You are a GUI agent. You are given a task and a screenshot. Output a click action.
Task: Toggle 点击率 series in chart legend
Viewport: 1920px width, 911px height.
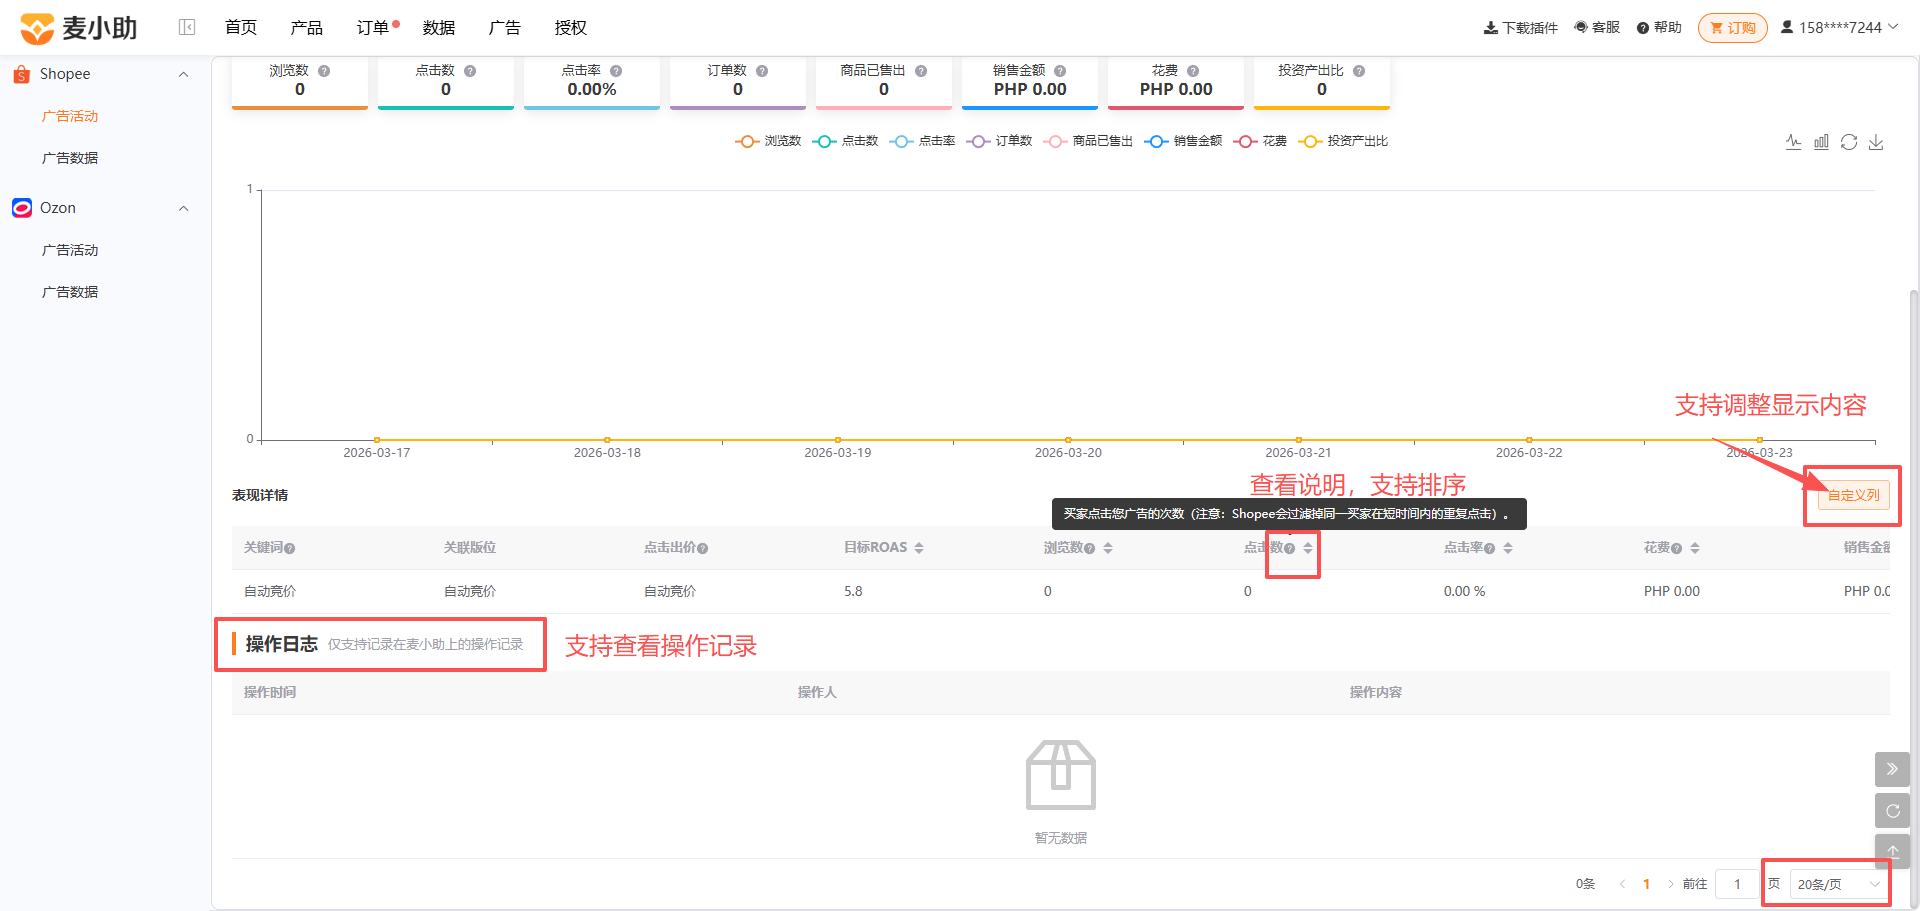922,141
